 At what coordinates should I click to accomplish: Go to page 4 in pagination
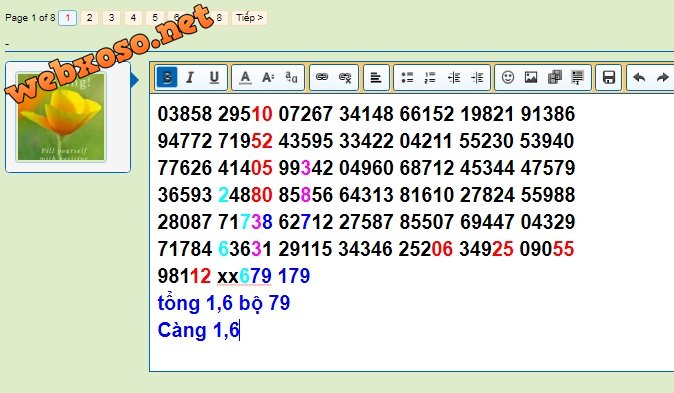point(133,18)
